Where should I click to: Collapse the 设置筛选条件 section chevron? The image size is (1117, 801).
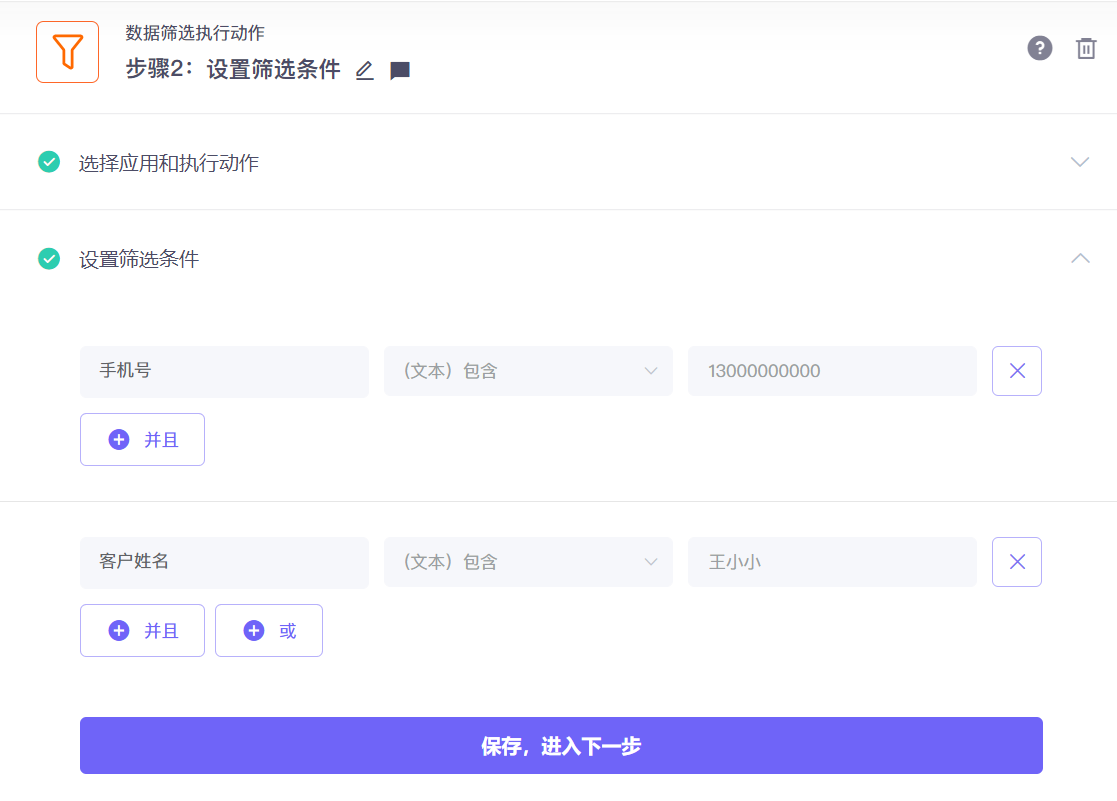1080,258
